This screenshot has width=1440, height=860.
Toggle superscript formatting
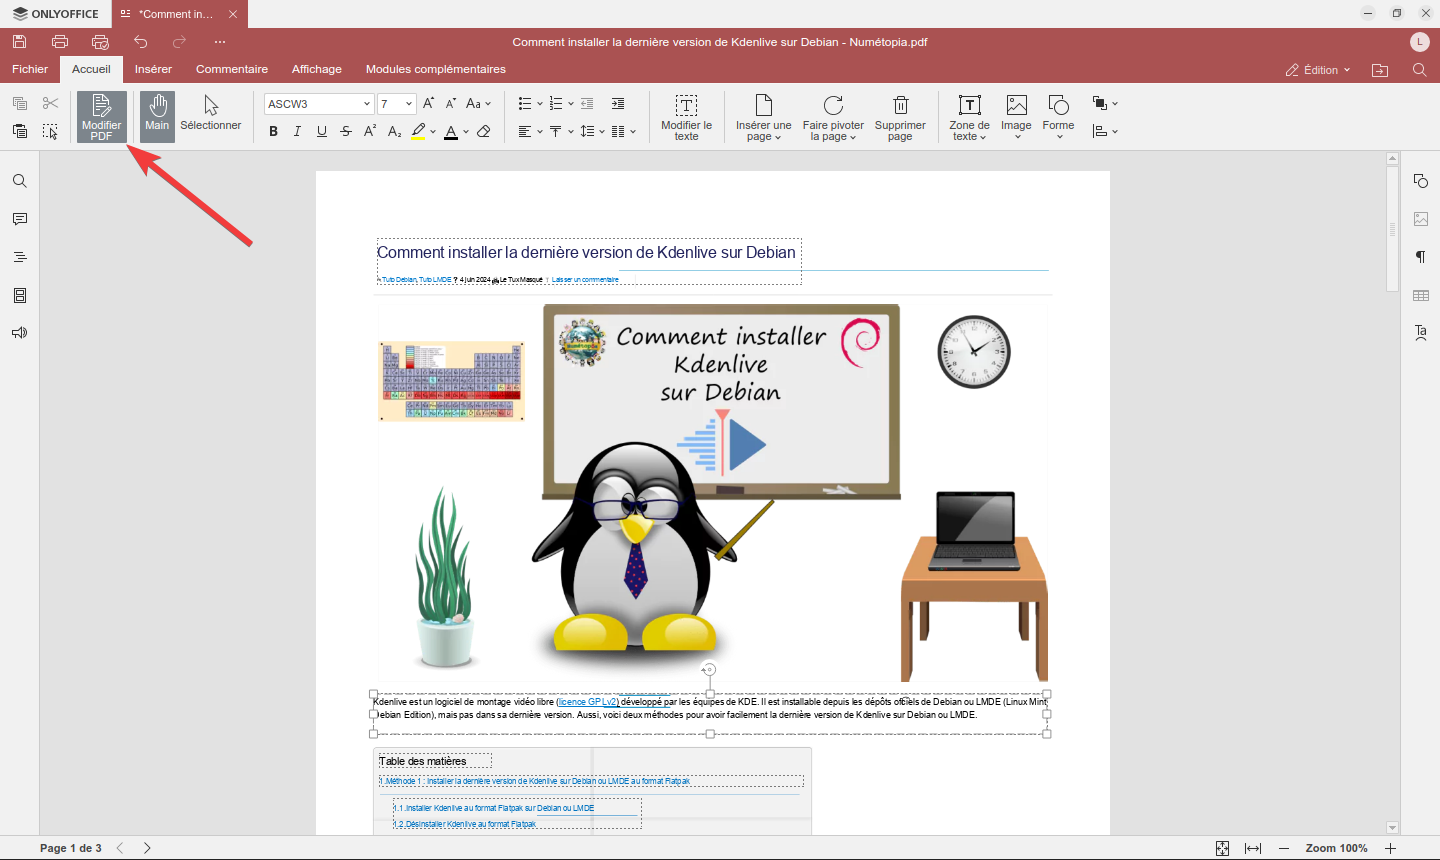pyautogui.click(x=370, y=131)
